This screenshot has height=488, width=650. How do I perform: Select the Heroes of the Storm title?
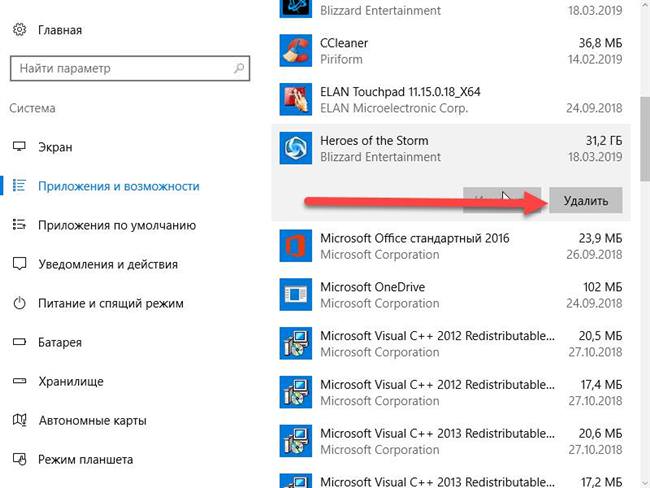[374, 141]
